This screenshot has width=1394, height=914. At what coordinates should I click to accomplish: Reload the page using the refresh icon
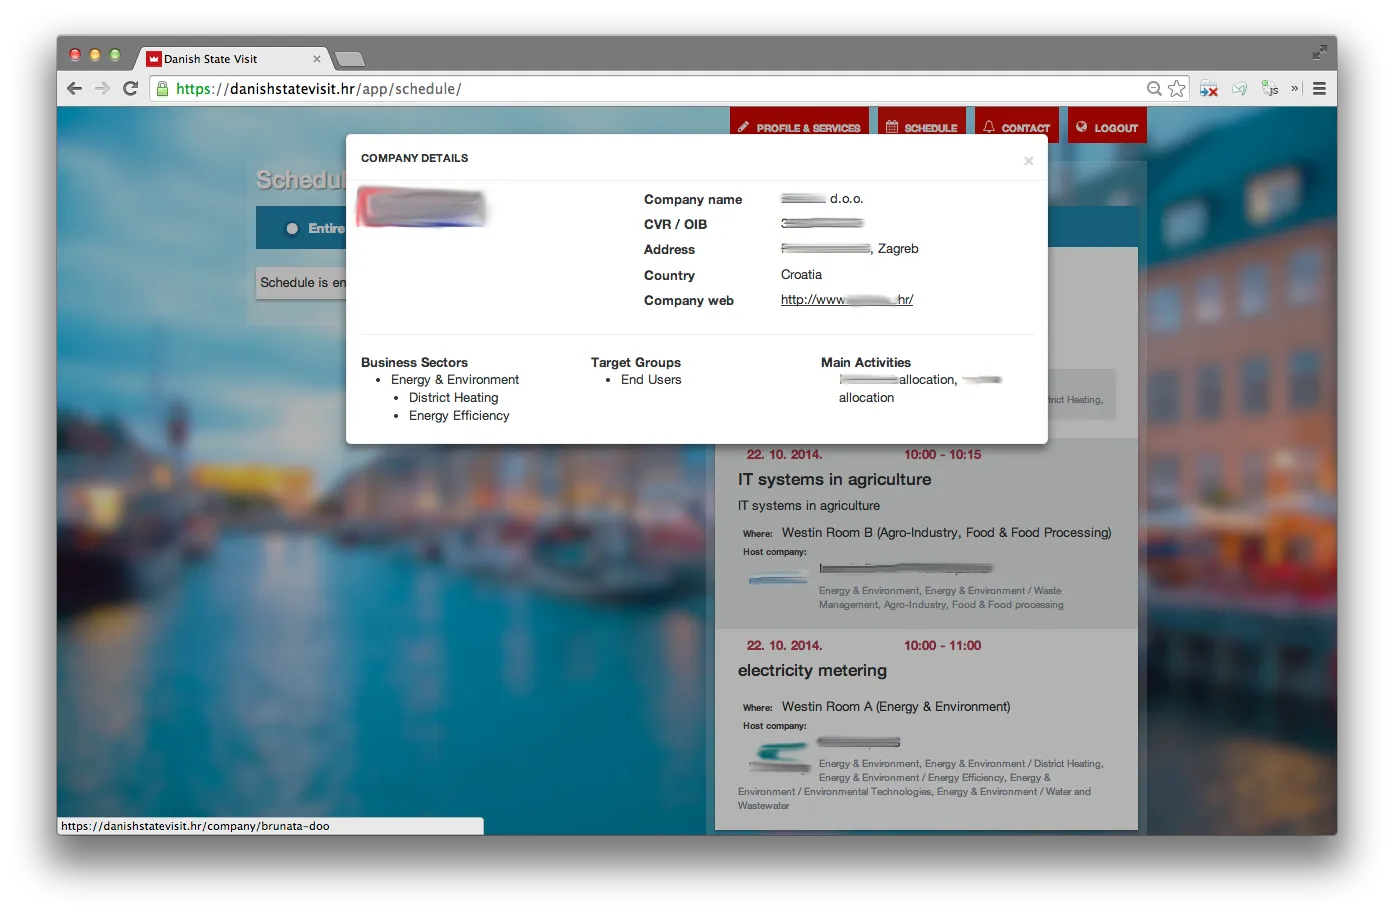coord(129,88)
